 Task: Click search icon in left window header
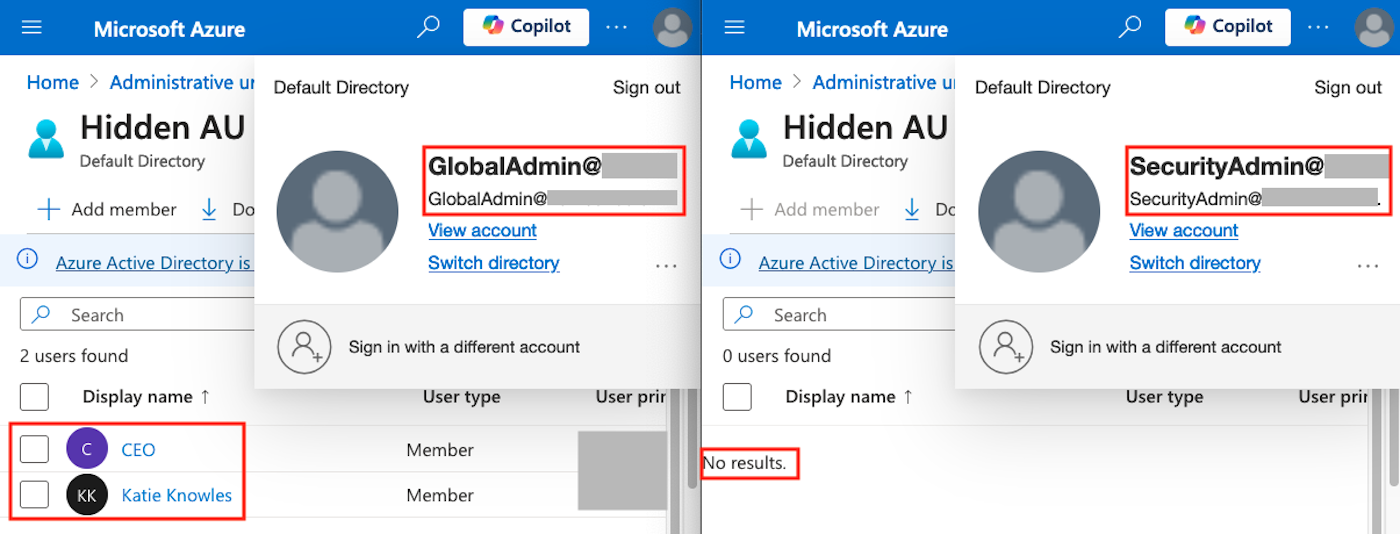click(428, 27)
